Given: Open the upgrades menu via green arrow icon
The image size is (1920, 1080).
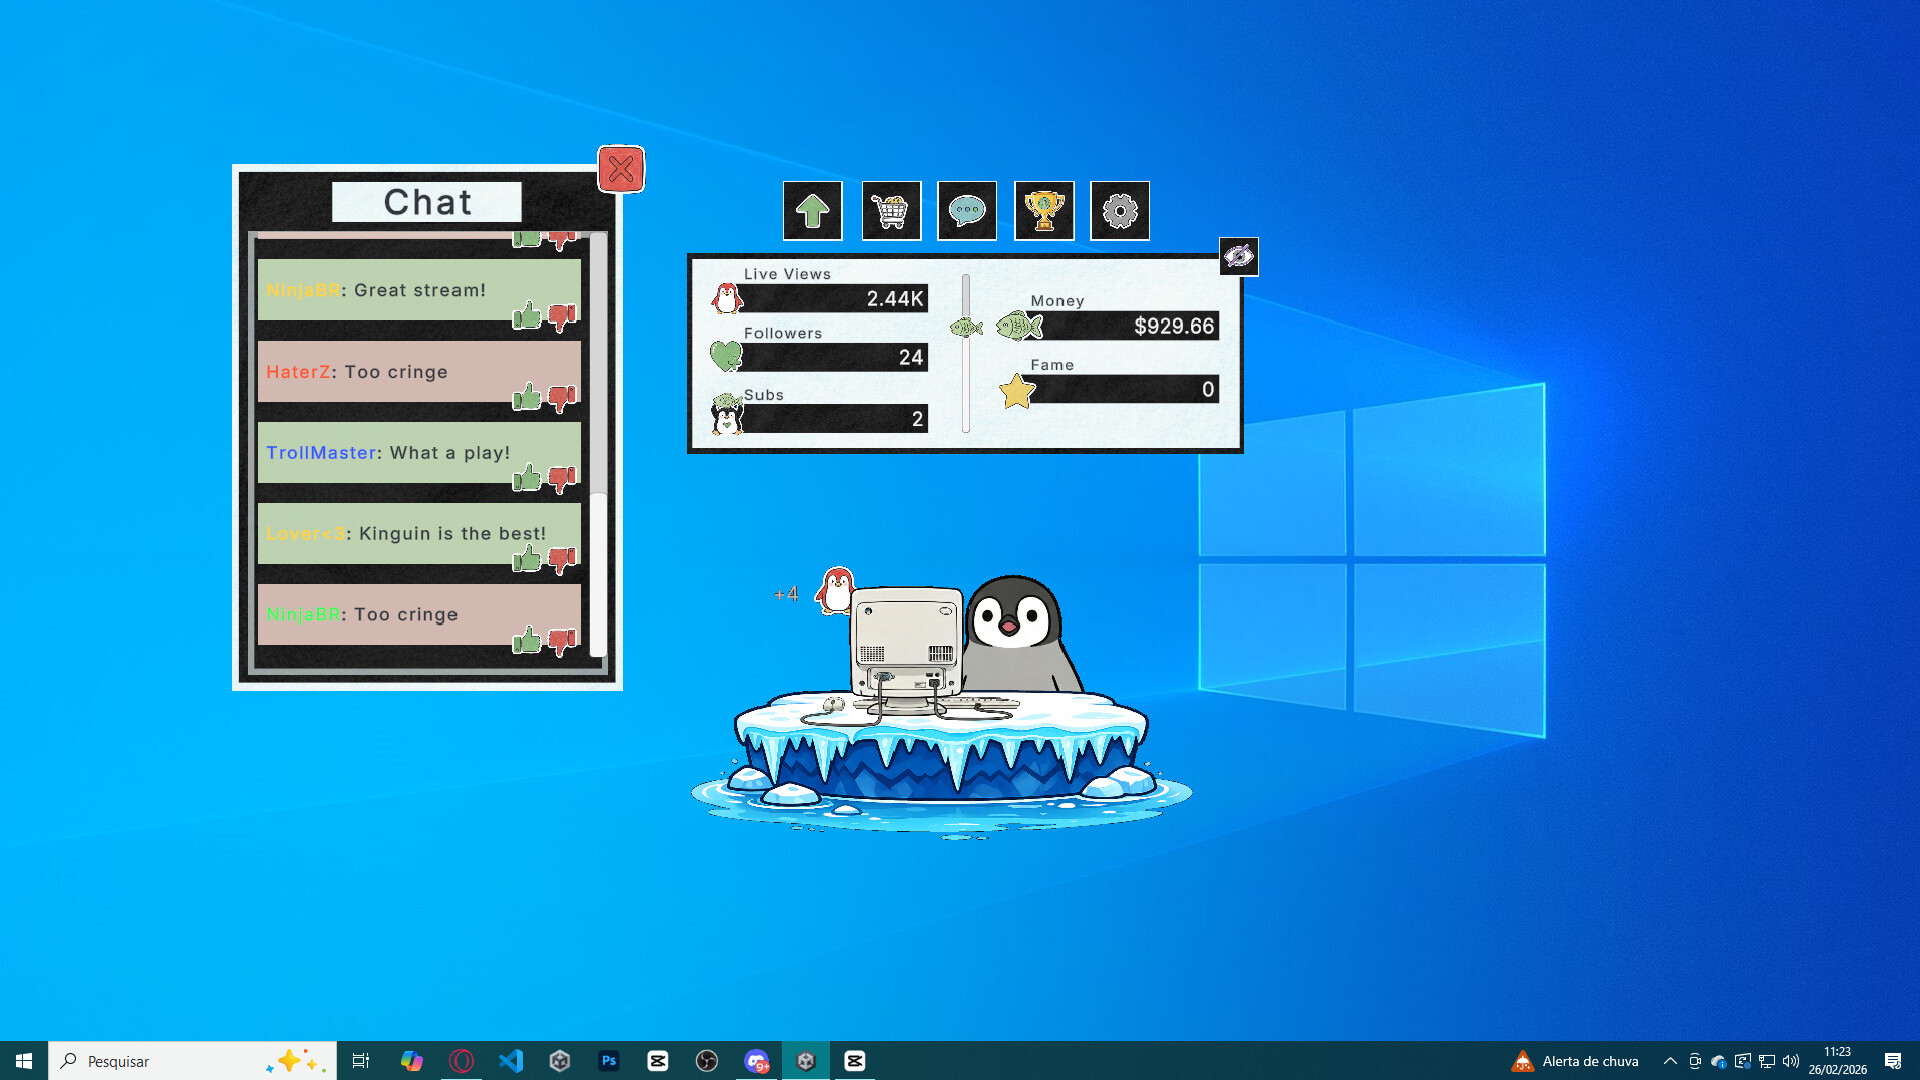Looking at the screenshot, I should pos(812,211).
